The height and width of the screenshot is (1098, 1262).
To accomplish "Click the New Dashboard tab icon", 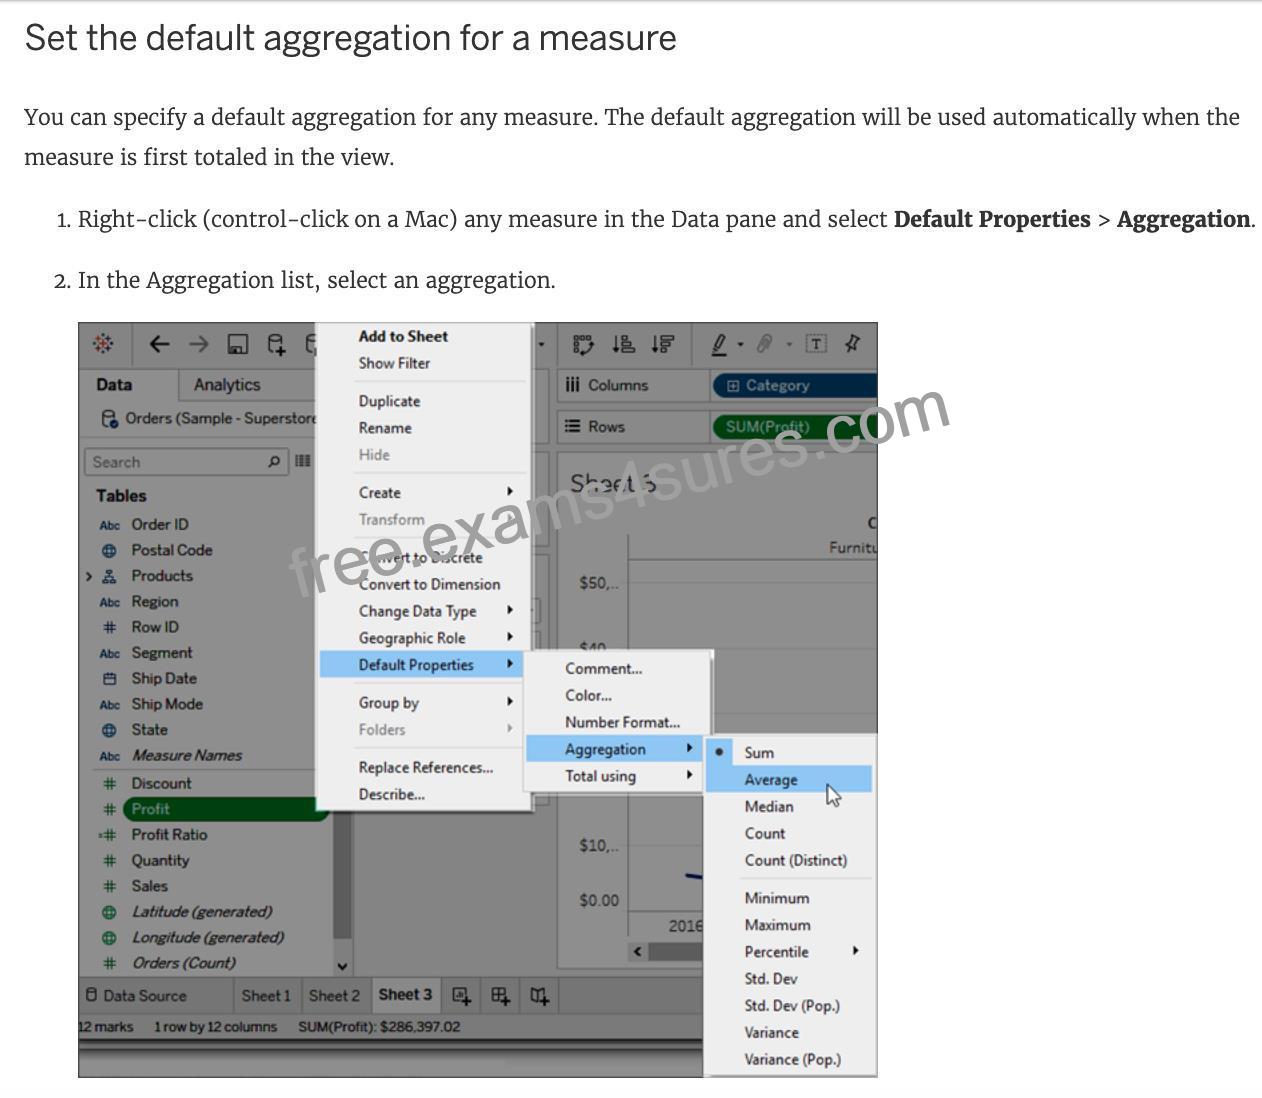I will coord(500,995).
